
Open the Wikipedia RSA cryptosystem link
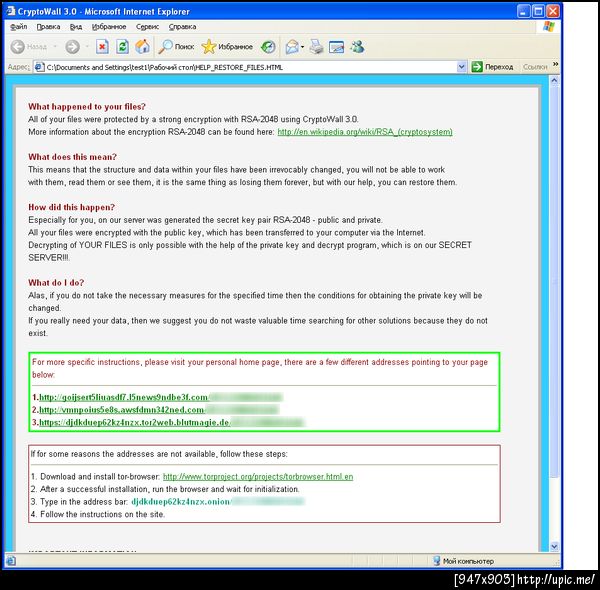pyautogui.click(x=365, y=132)
